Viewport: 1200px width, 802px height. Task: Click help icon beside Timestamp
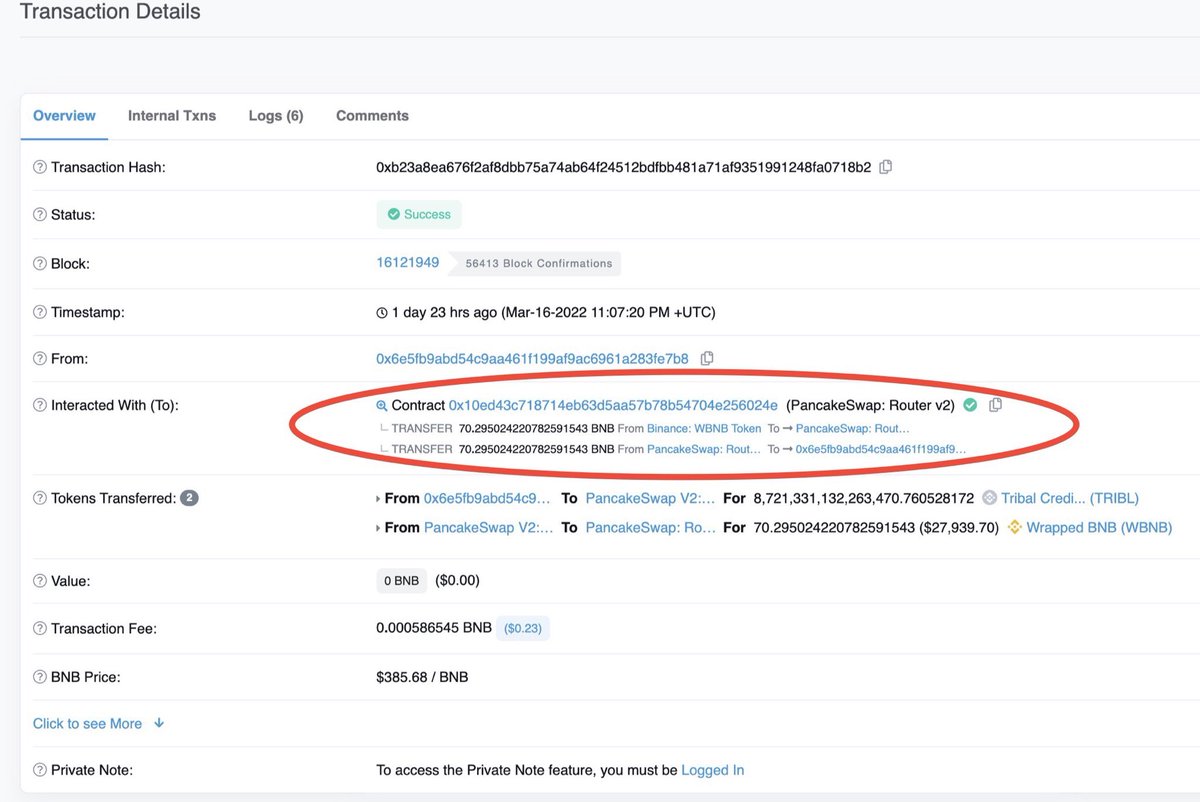[40, 312]
